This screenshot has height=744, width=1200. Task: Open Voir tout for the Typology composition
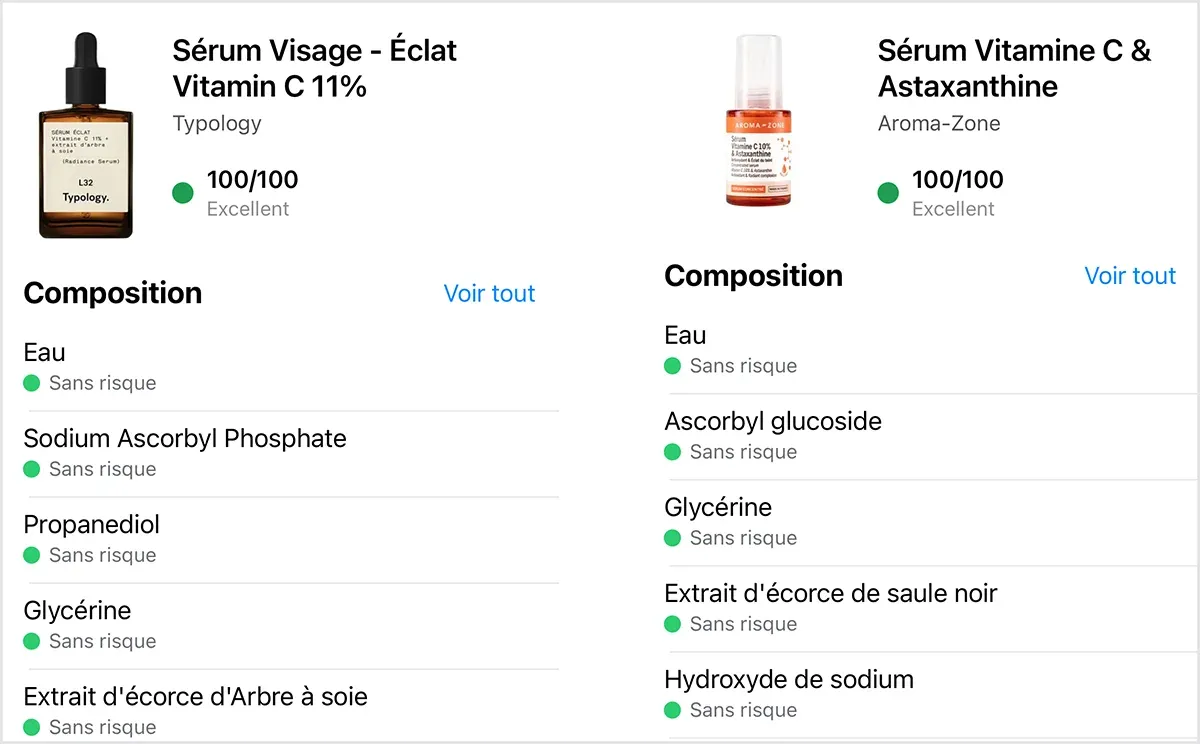tap(489, 293)
